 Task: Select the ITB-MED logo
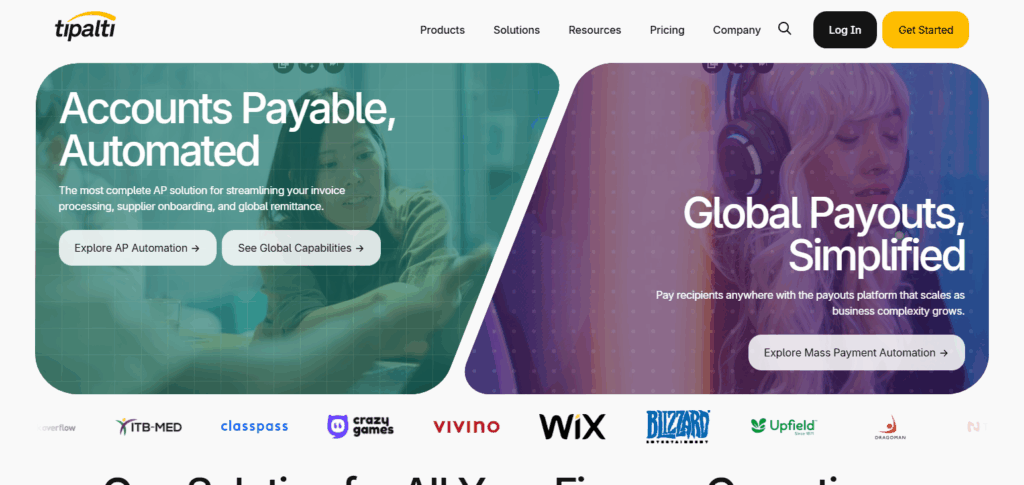click(x=149, y=427)
